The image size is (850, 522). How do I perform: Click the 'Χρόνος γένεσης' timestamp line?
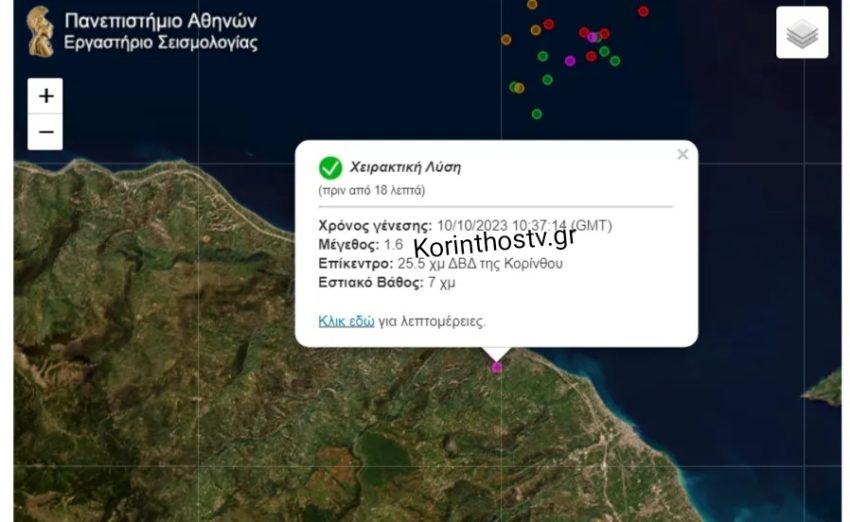click(x=465, y=225)
